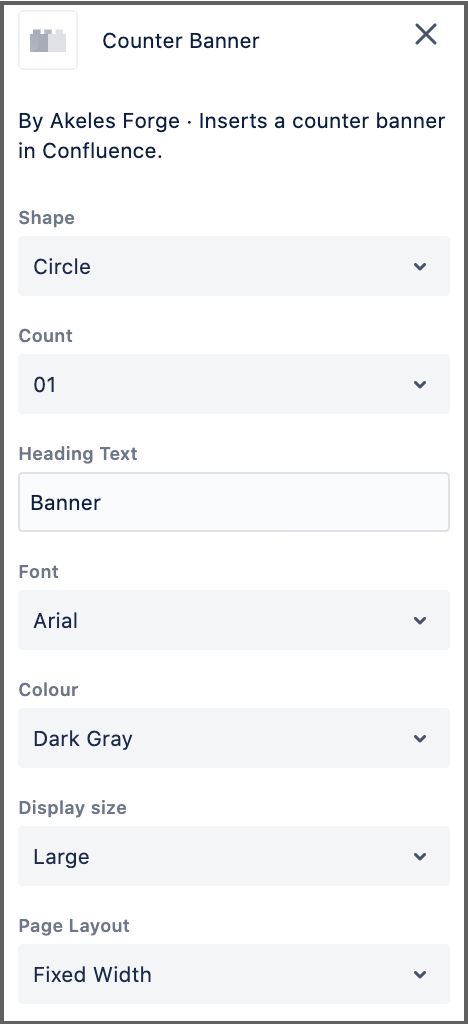The height and width of the screenshot is (1024, 468).
Task: Click the Counter Banner app icon
Action: (x=48, y=40)
